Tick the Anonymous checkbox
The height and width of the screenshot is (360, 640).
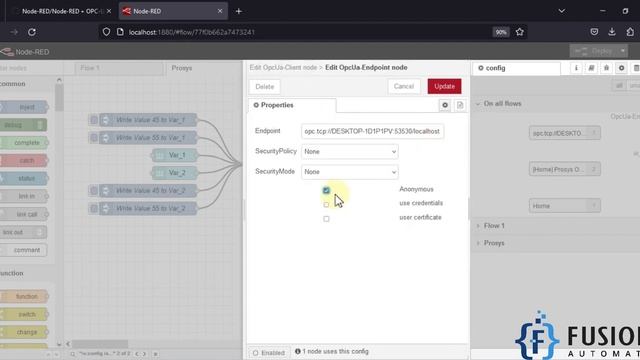326,190
